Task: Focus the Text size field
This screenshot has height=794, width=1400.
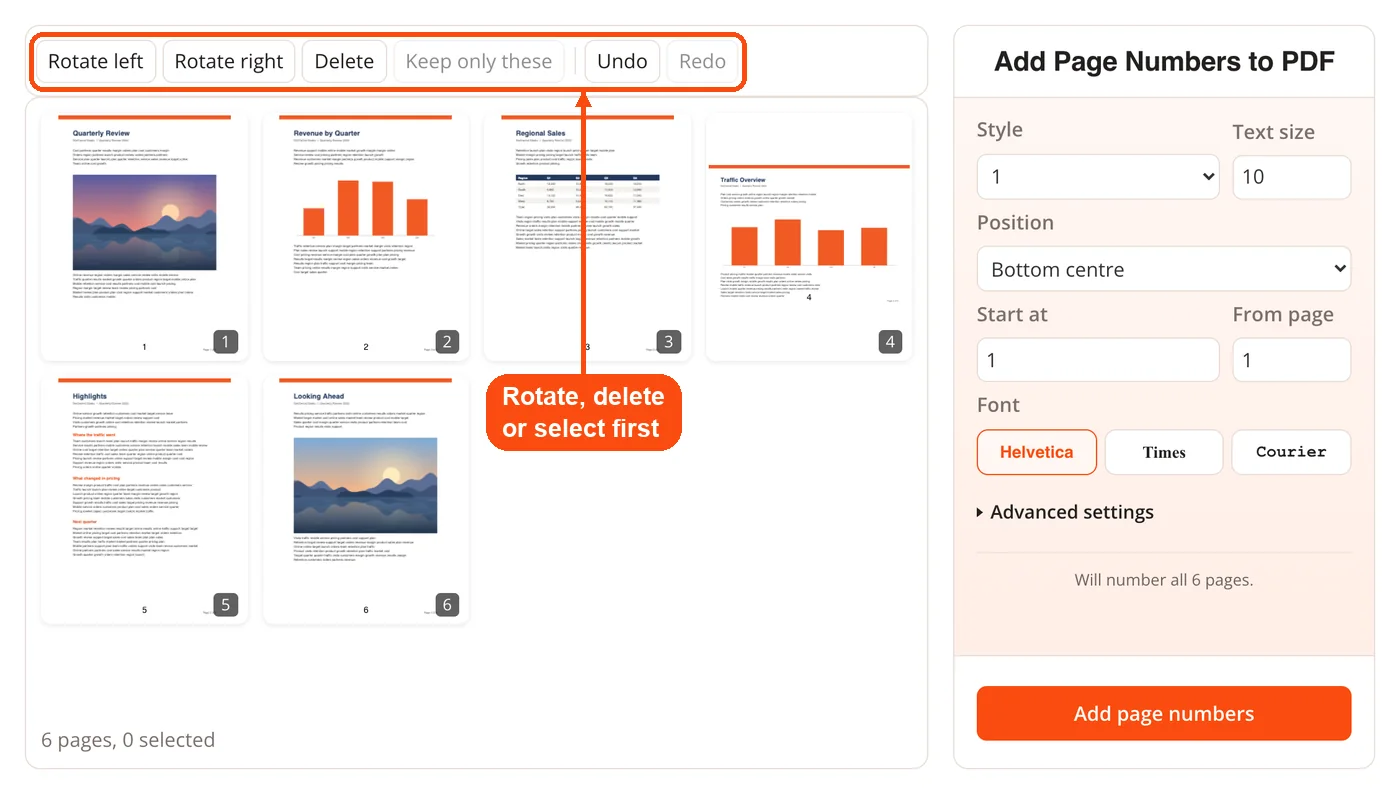Action: 1291,177
